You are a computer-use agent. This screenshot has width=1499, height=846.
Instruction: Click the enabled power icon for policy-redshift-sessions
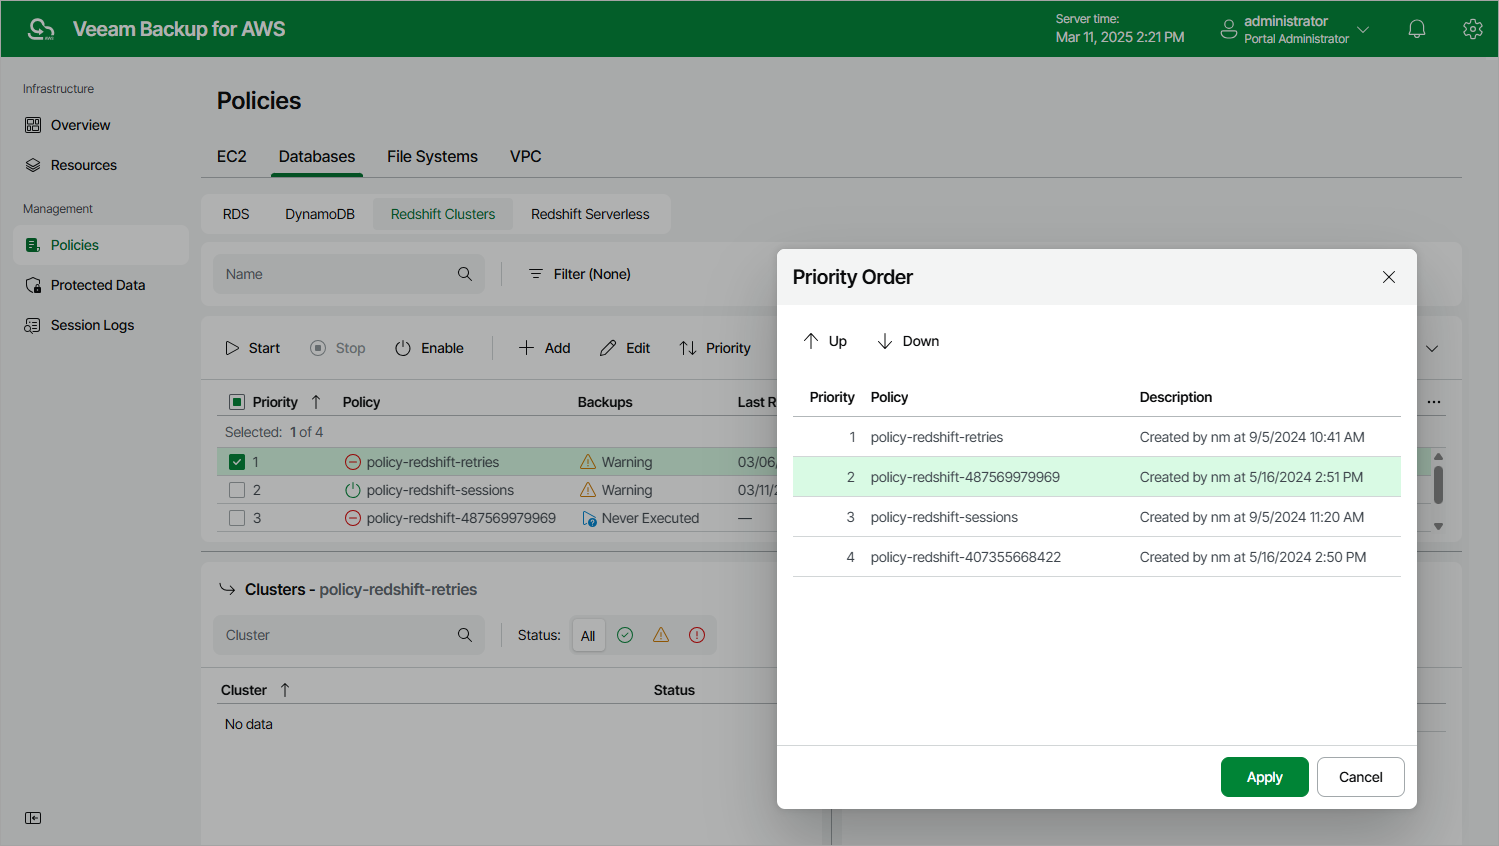click(353, 490)
